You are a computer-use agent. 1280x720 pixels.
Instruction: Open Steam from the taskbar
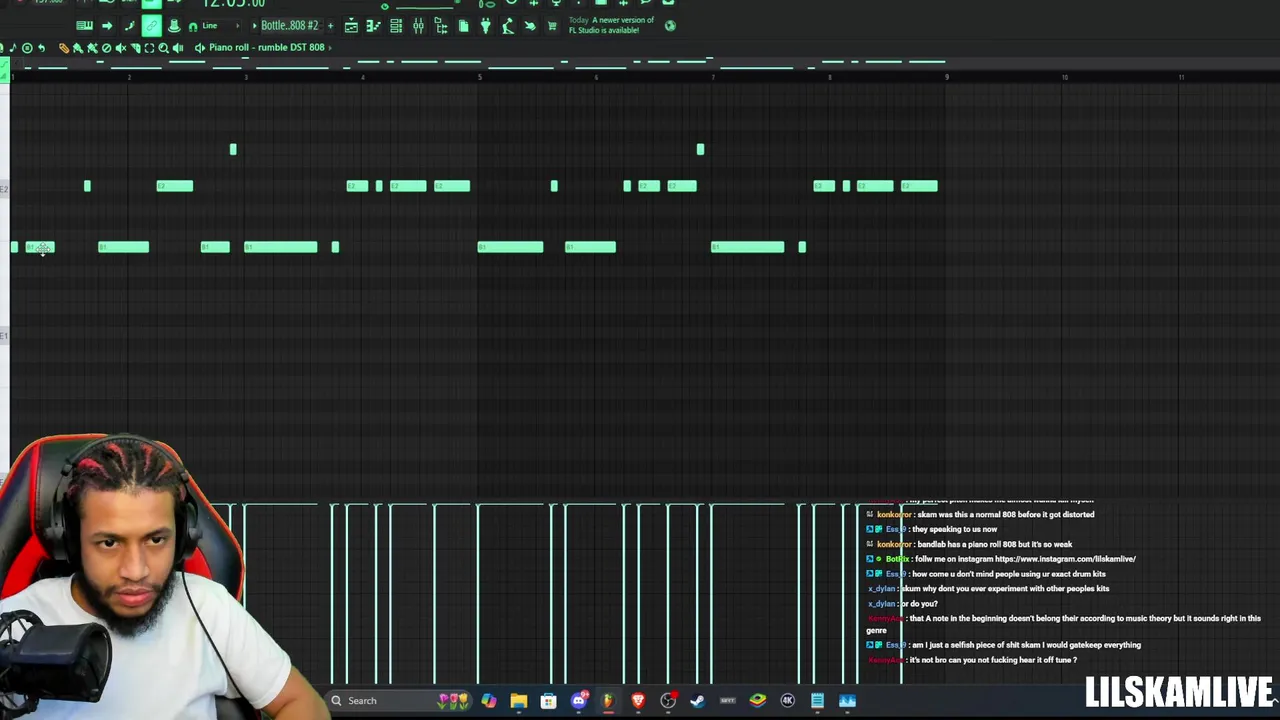tap(697, 700)
